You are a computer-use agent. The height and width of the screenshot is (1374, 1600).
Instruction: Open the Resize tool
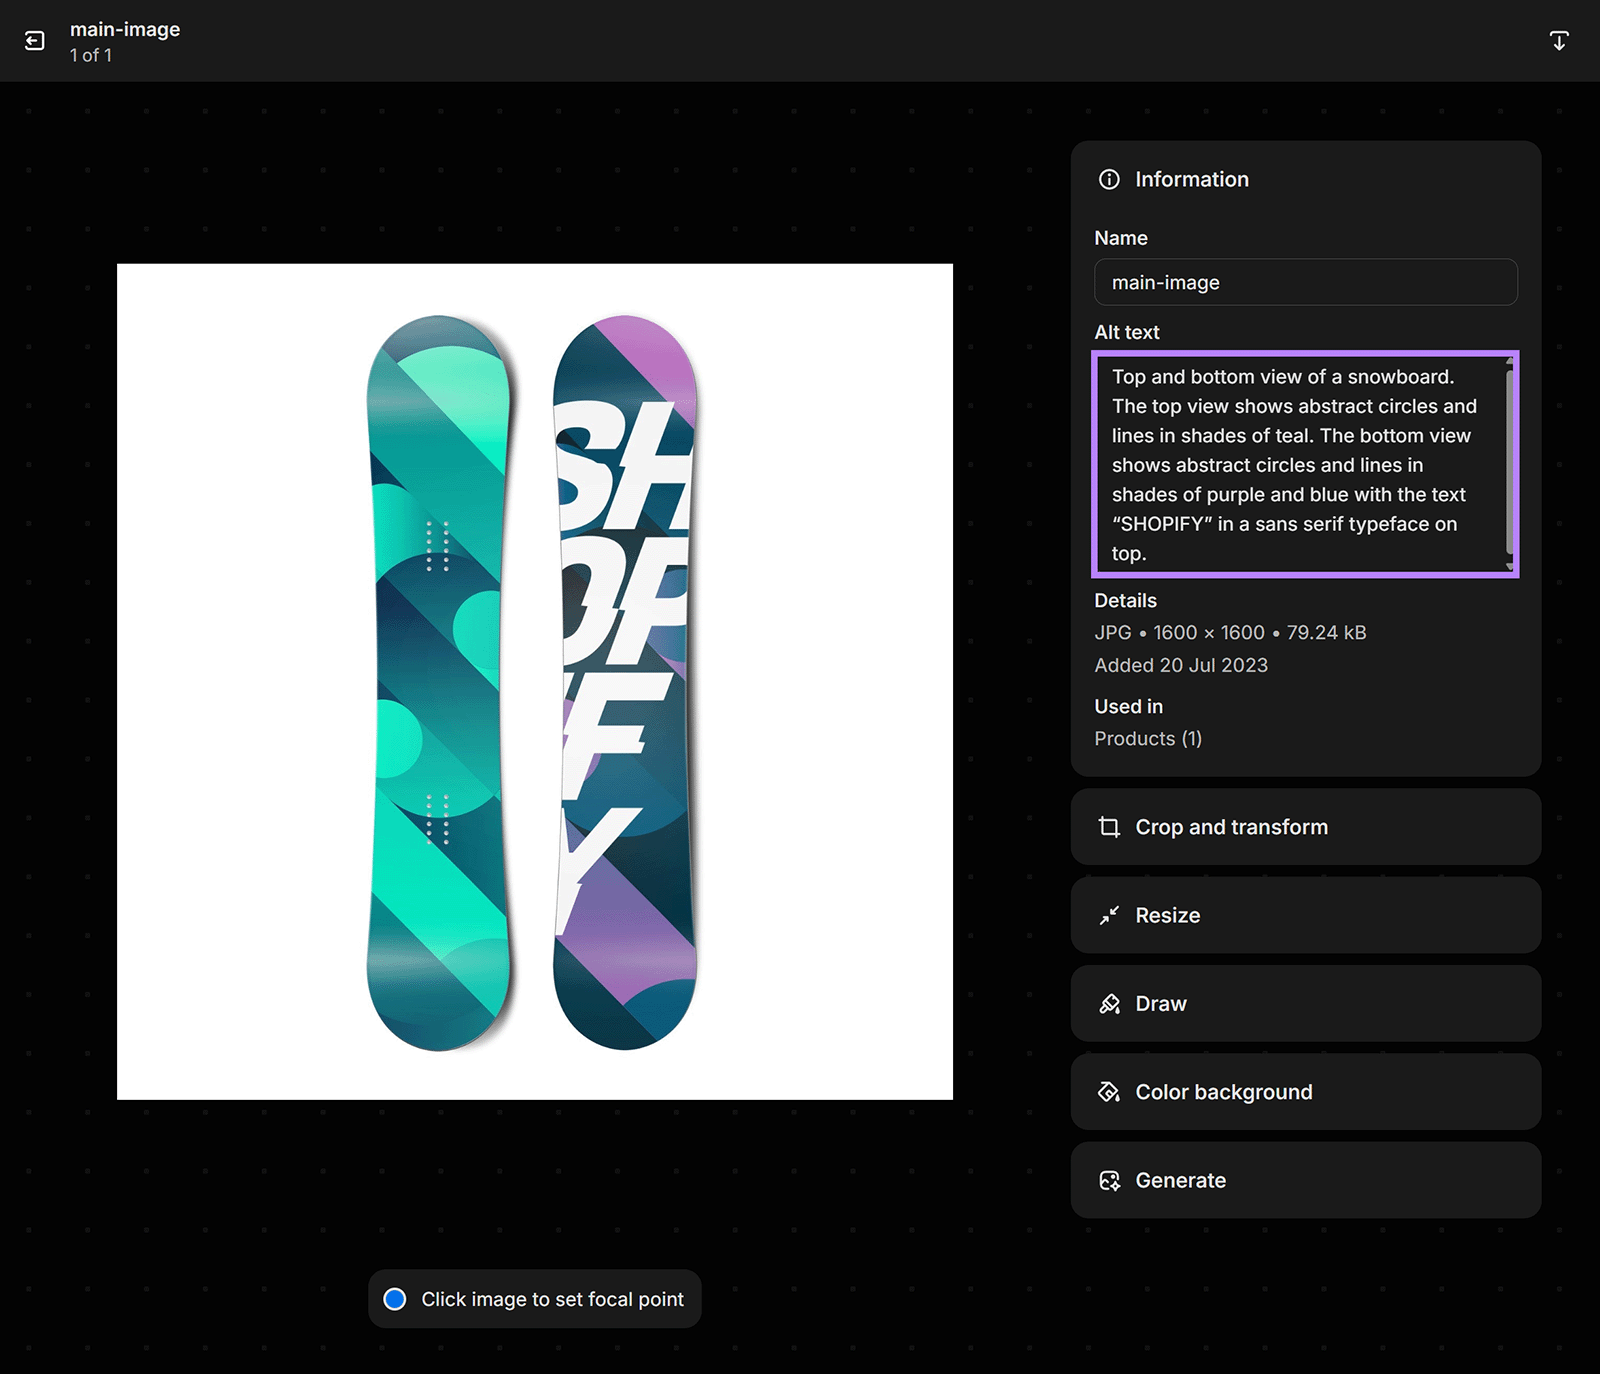pos(1305,915)
